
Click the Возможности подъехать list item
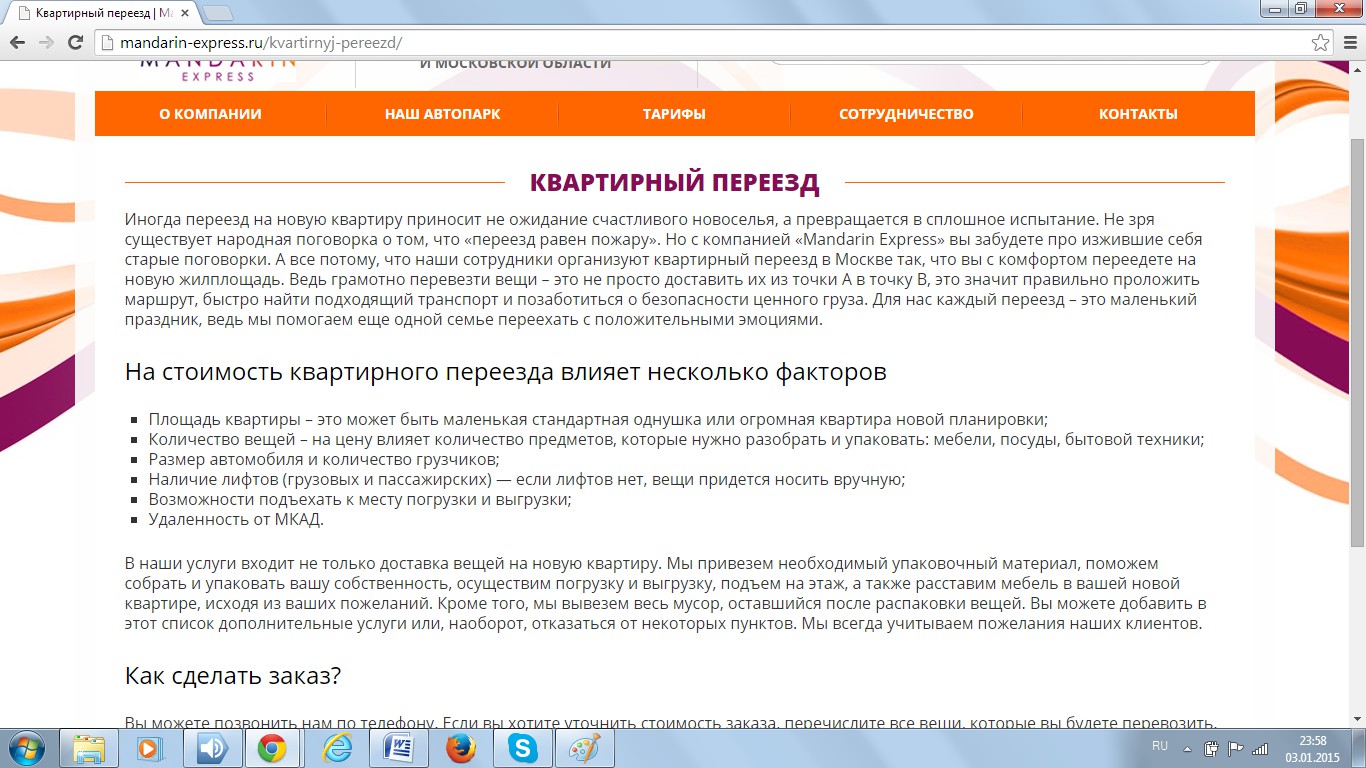point(360,500)
